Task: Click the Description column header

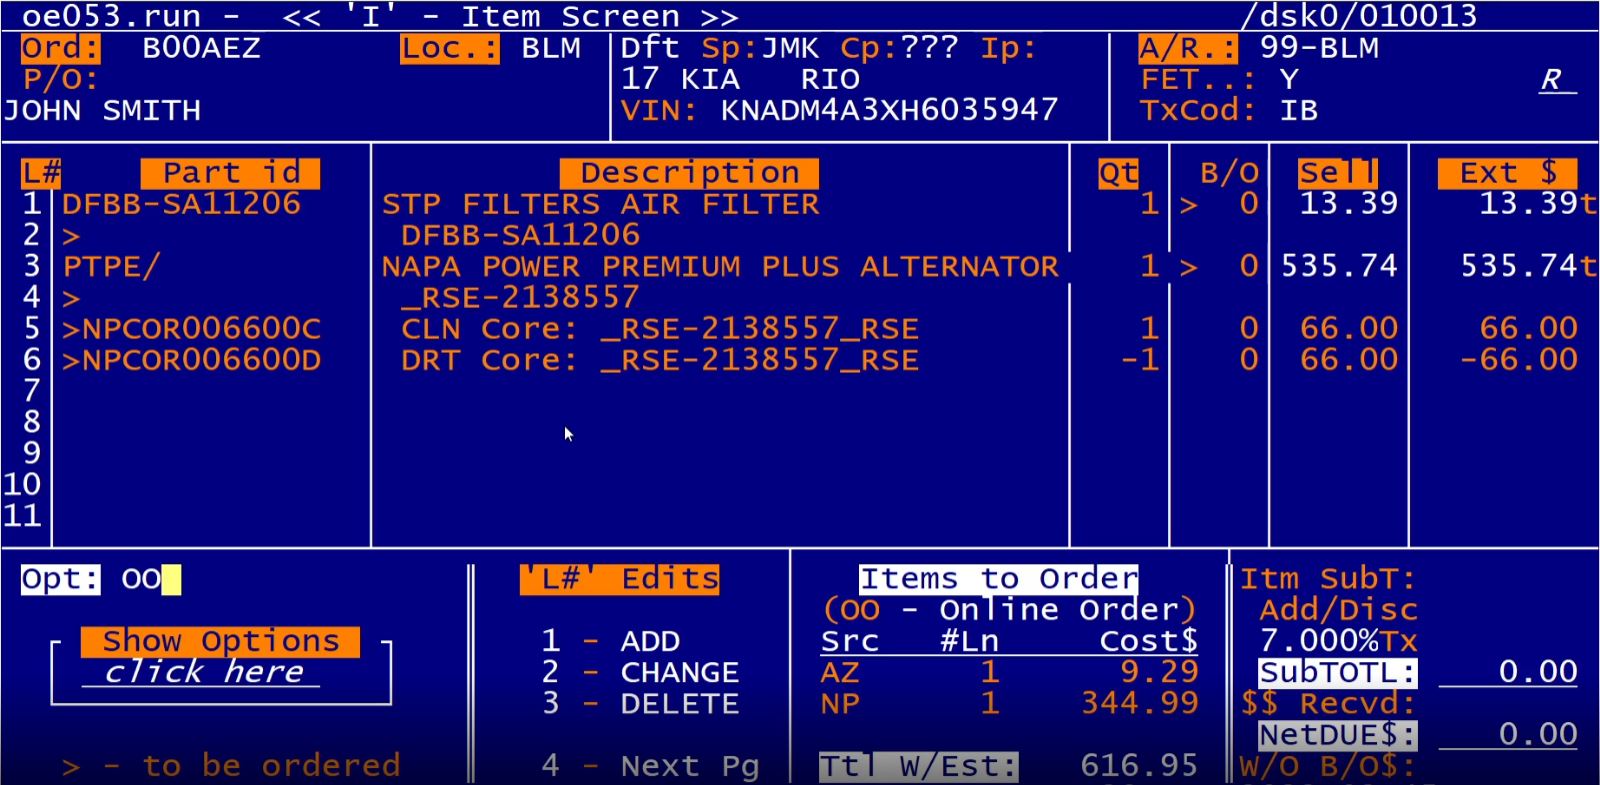Action: click(689, 173)
